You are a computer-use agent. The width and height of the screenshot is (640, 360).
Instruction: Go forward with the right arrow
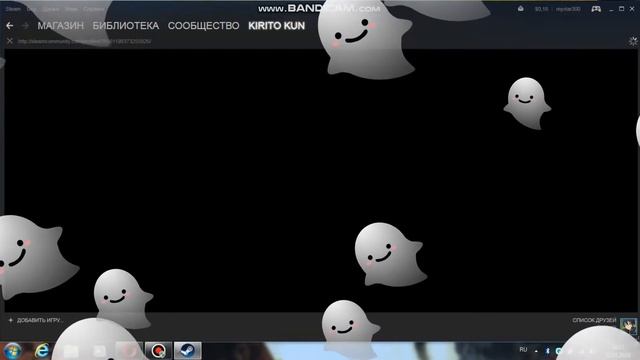pyautogui.click(x=25, y=26)
